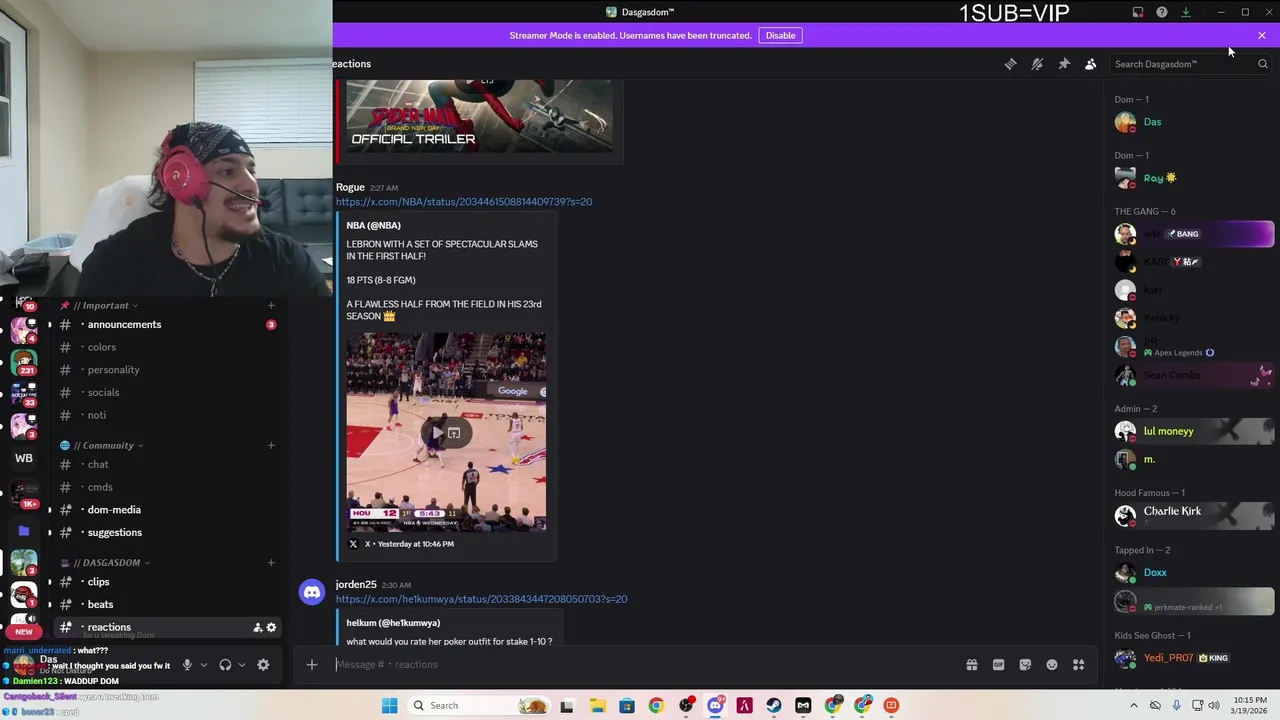Open the apps launcher icon in message bar

point(1079,664)
